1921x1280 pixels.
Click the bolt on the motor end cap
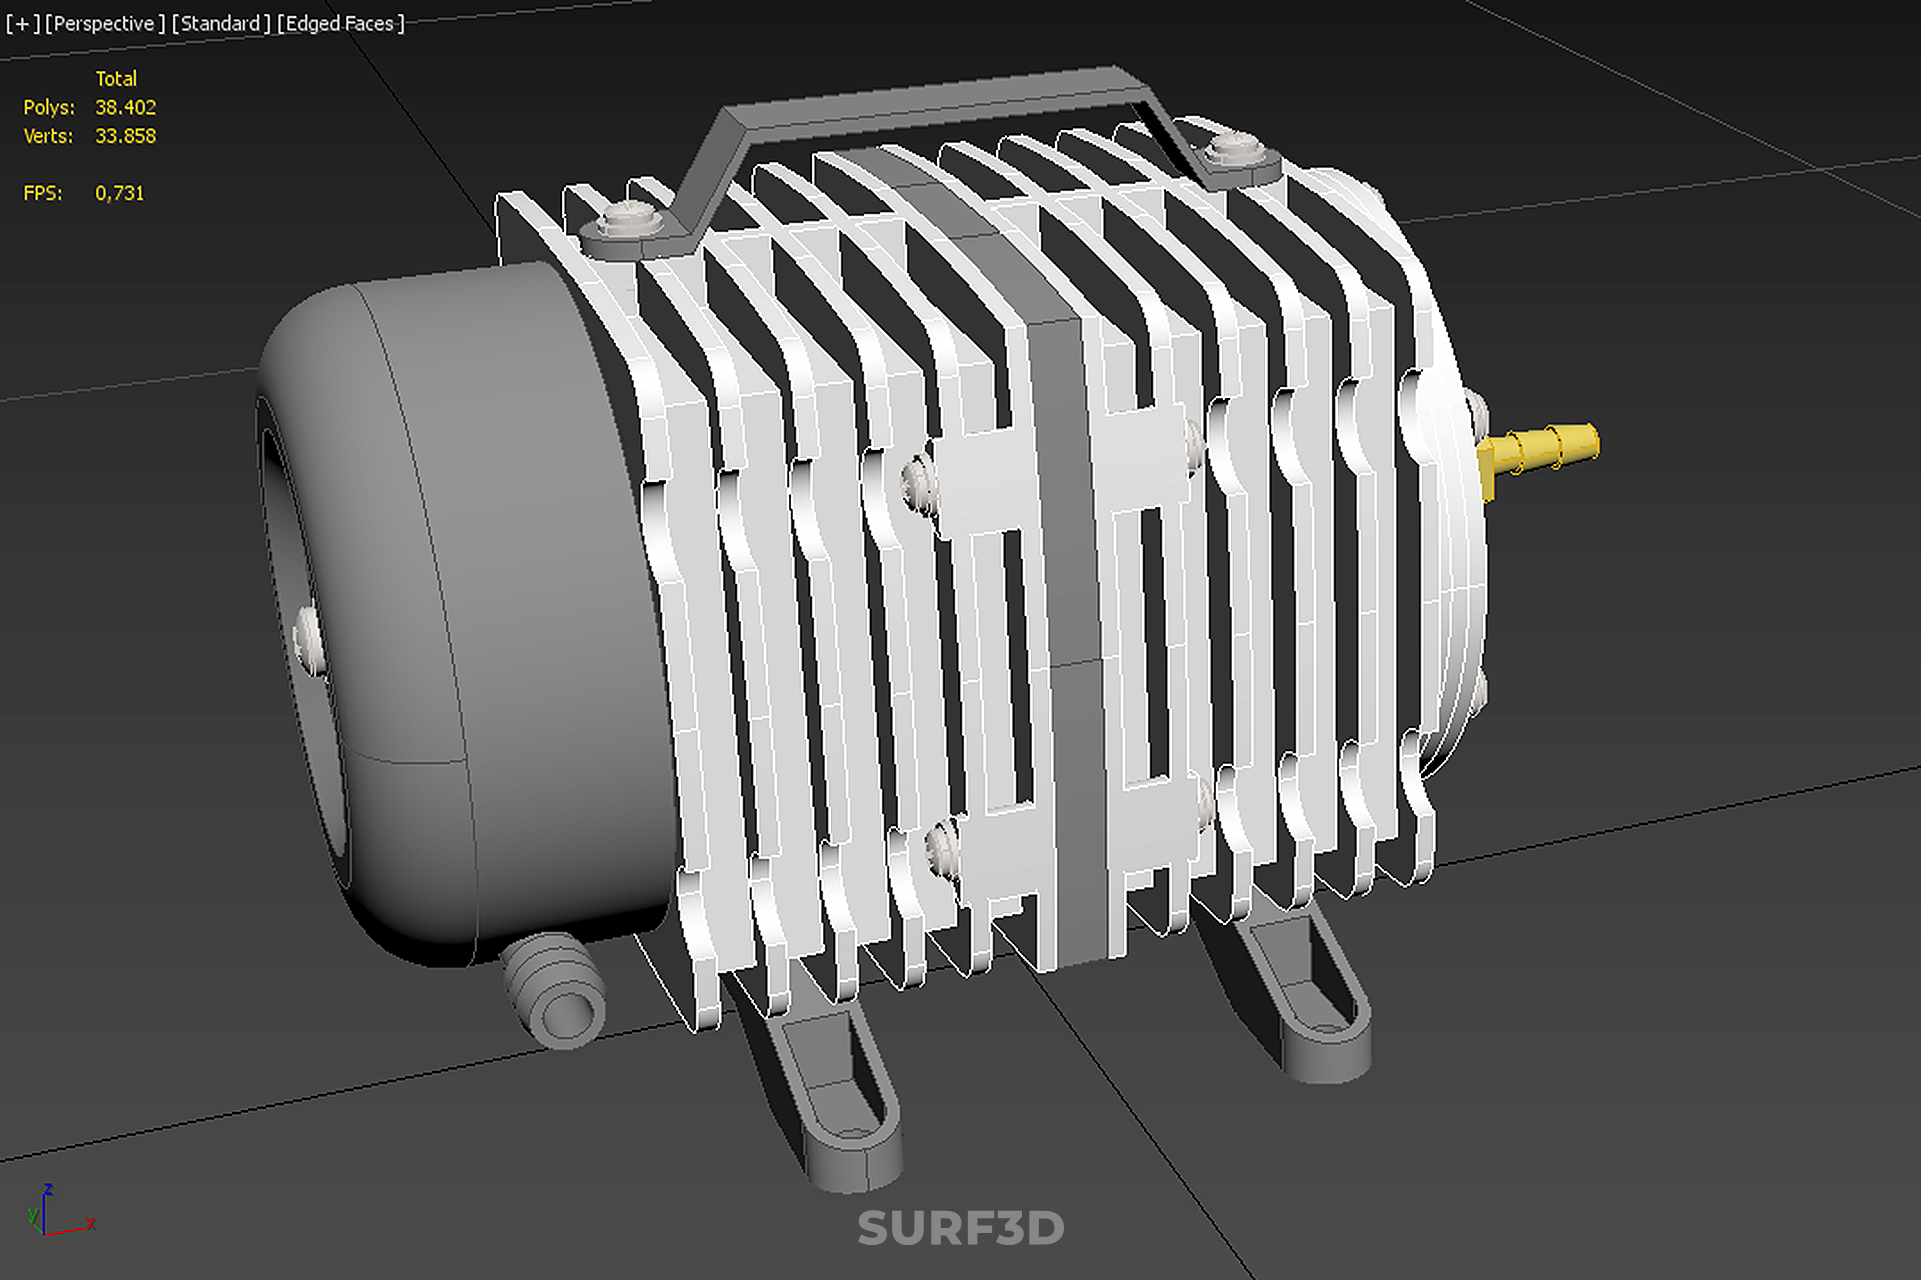coord(308,638)
